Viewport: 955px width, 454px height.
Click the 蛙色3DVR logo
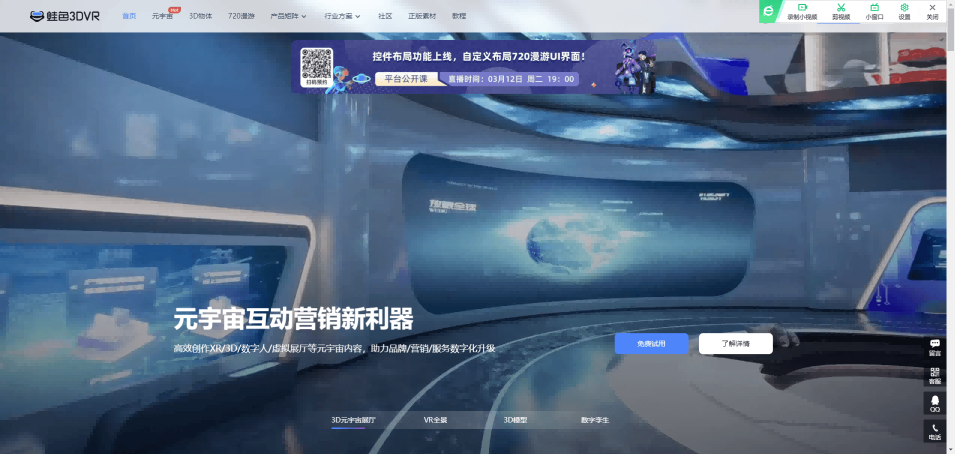coord(65,16)
